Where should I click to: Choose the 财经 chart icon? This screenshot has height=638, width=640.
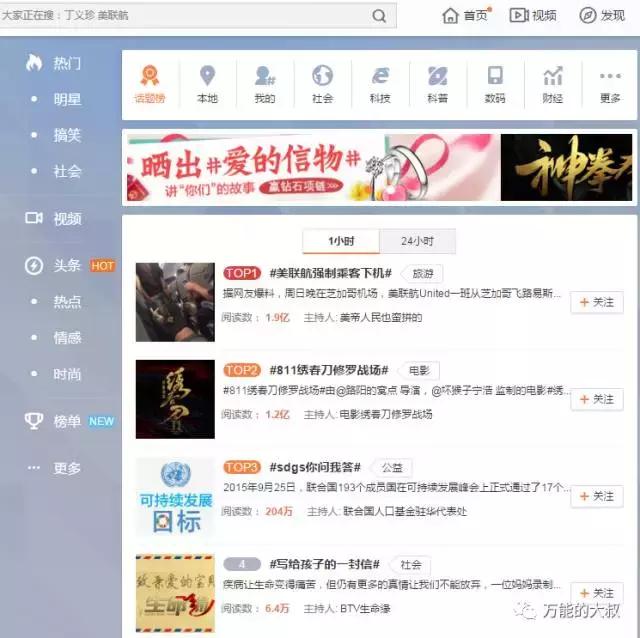[553, 76]
